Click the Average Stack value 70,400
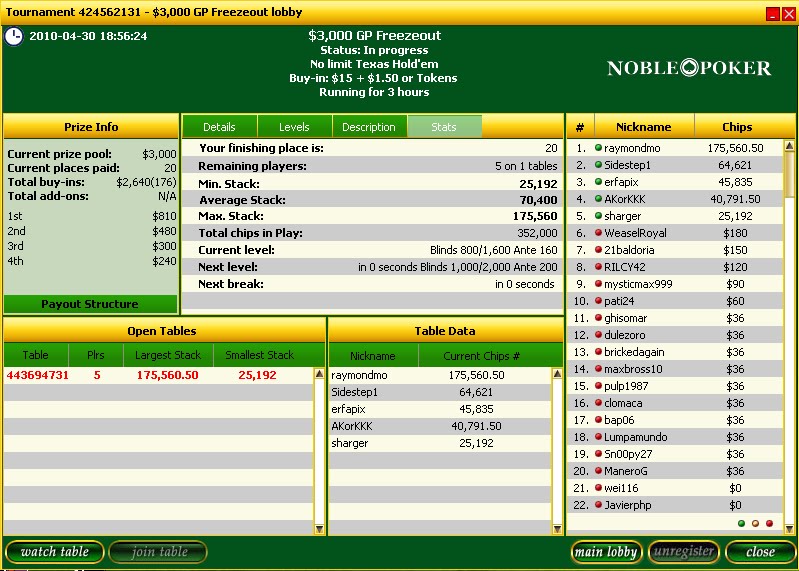This screenshot has width=799, height=571. 538,200
